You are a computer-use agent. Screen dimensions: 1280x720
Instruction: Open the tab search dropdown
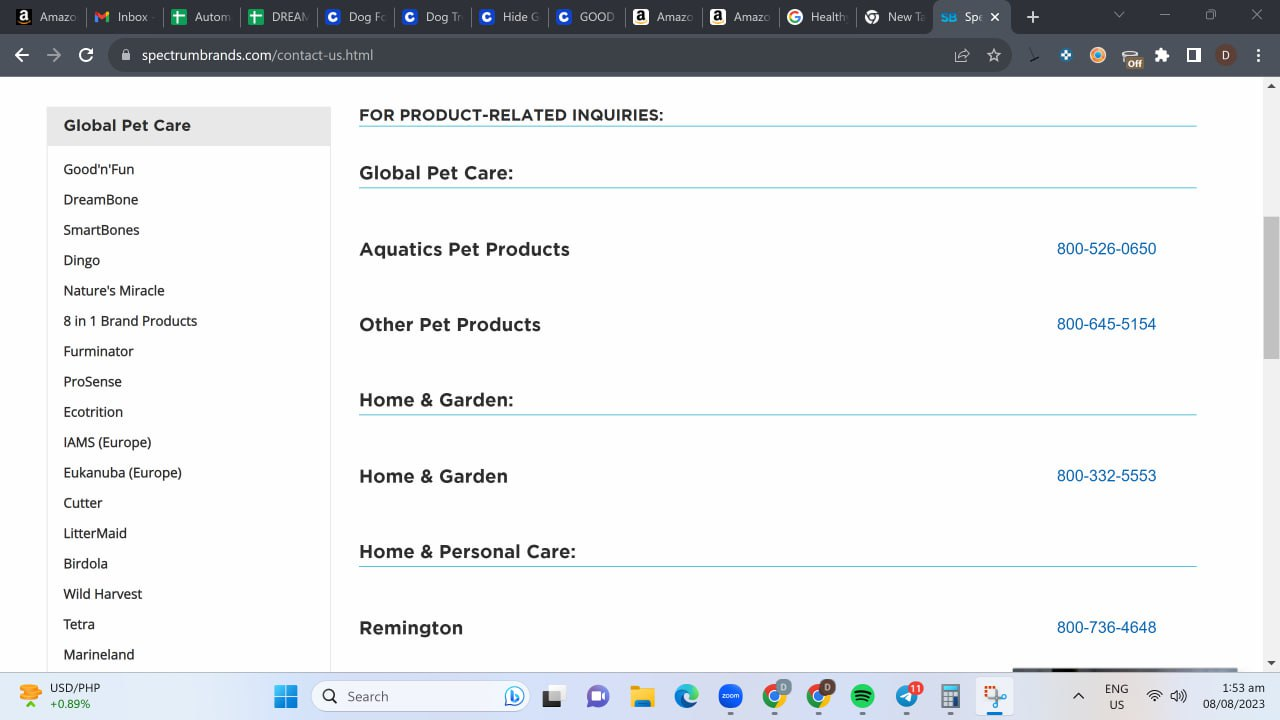pos(1119,15)
